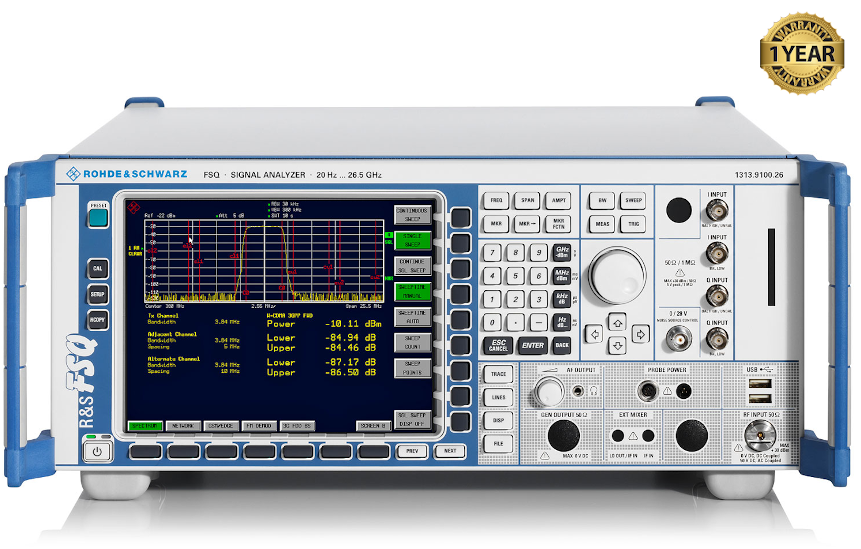Click the right arrow key

pos(640,334)
